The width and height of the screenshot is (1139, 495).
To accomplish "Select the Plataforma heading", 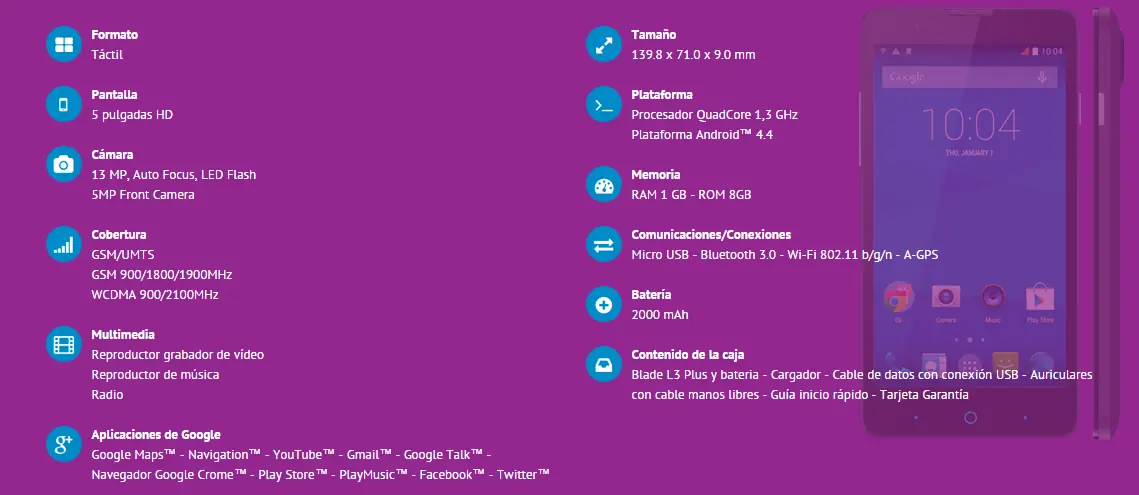I will click(662, 94).
